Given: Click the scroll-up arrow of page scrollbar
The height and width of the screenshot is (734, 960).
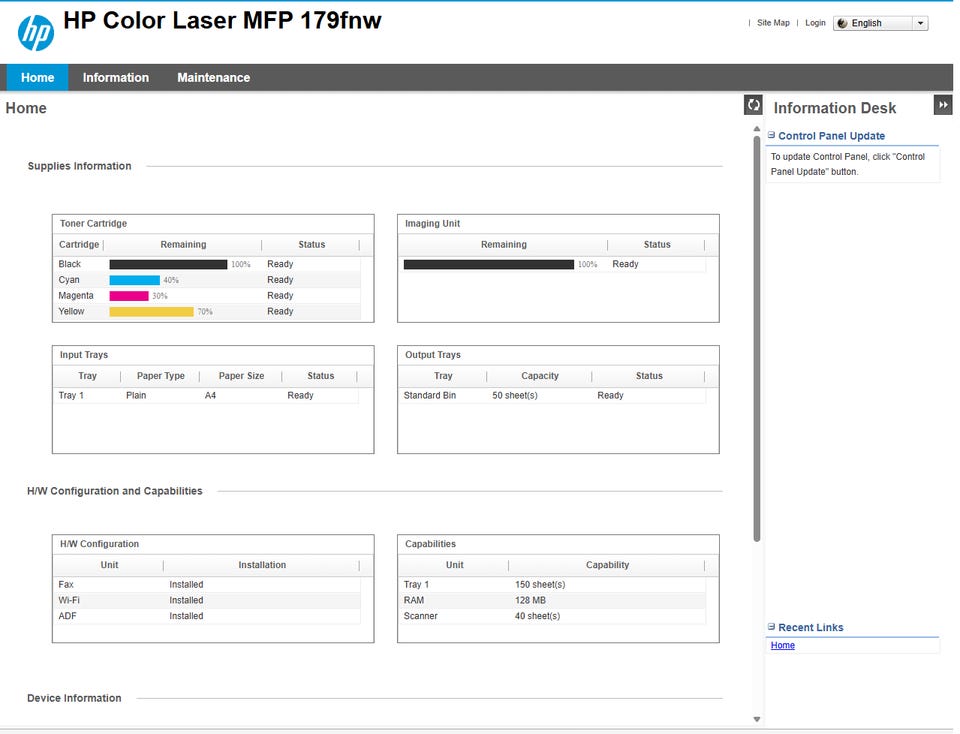Looking at the screenshot, I should (757, 129).
